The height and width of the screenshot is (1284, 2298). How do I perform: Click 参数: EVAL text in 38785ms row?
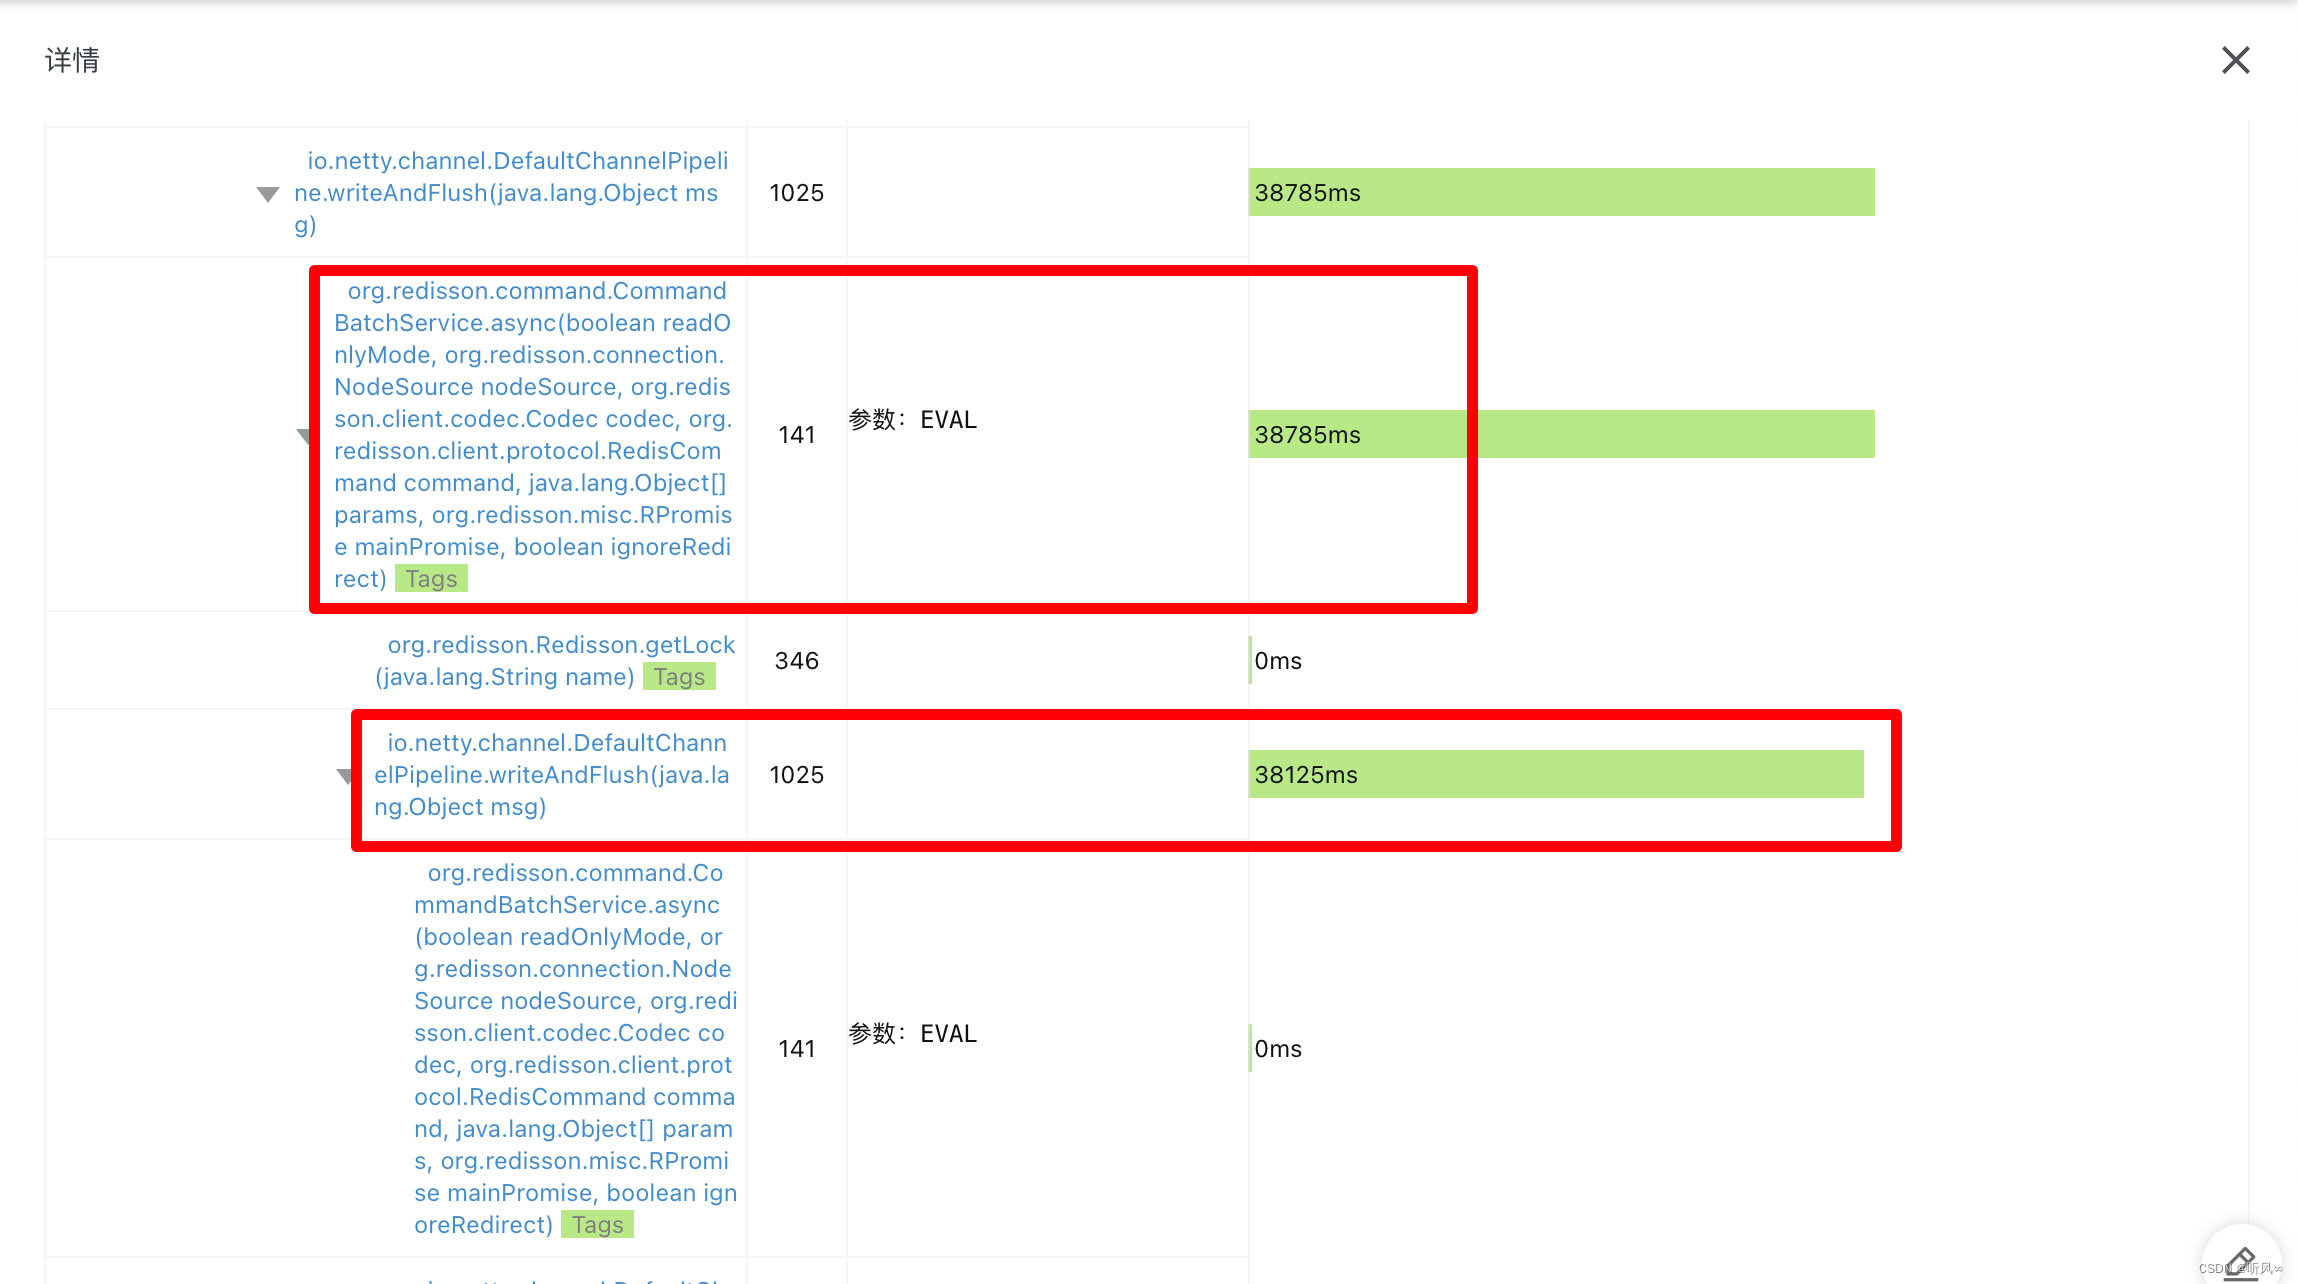pos(912,420)
